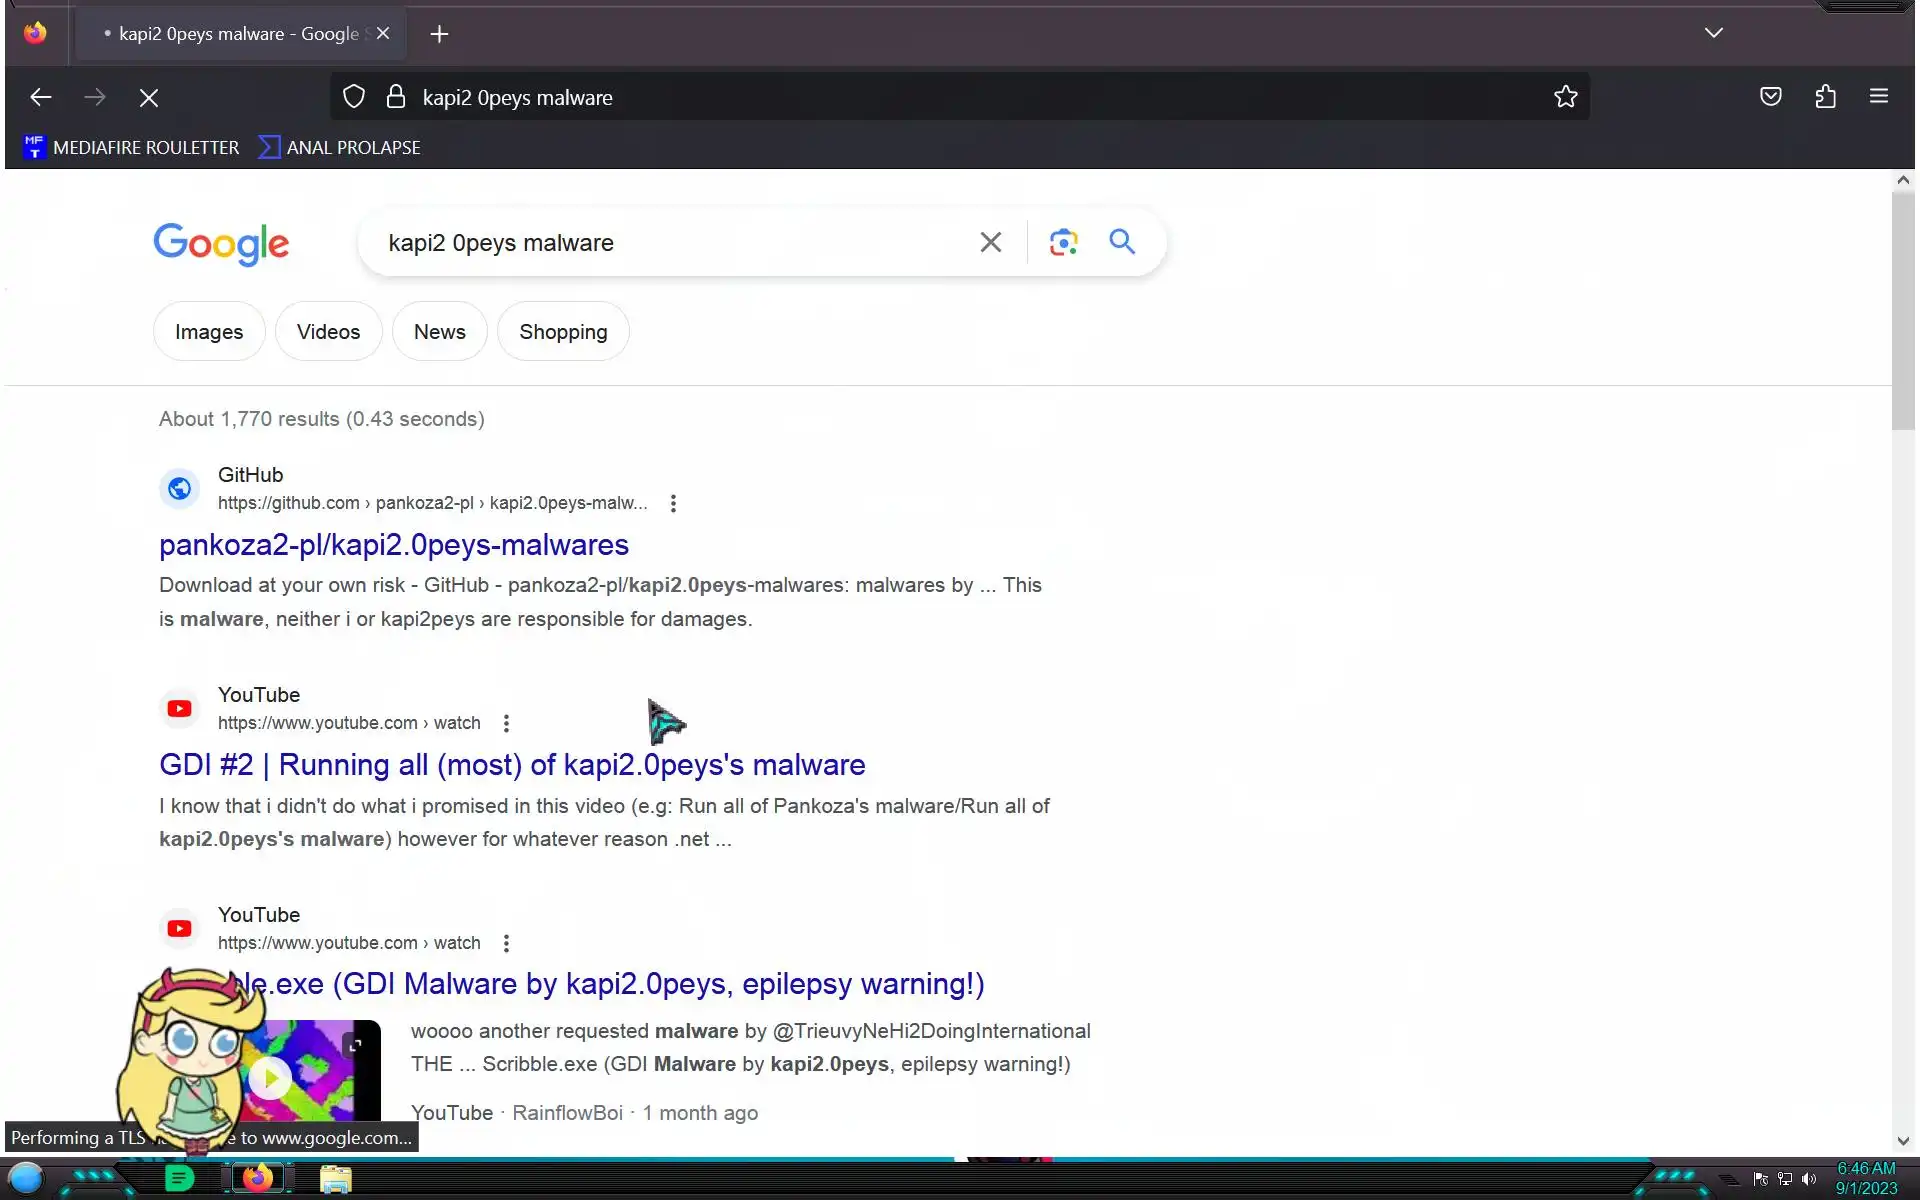Open GDI #2 Running all YouTube result
Image resolution: width=1920 pixels, height=1200 pixels.
click(x=512, y=765)
